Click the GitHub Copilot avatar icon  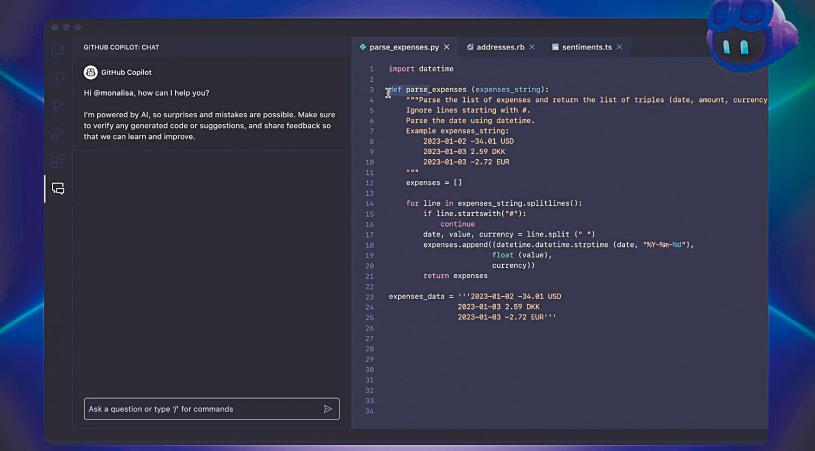pyautogui.click(x=90, y=72)
